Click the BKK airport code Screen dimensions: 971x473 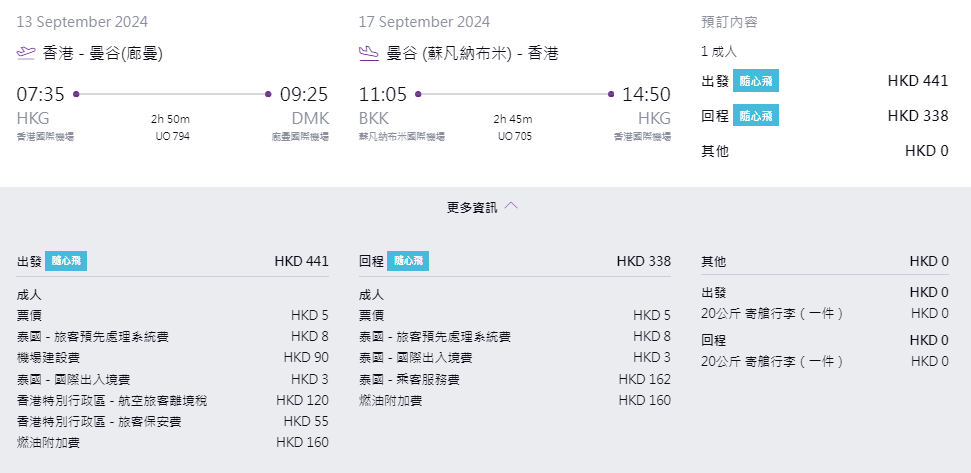point(373,118)
